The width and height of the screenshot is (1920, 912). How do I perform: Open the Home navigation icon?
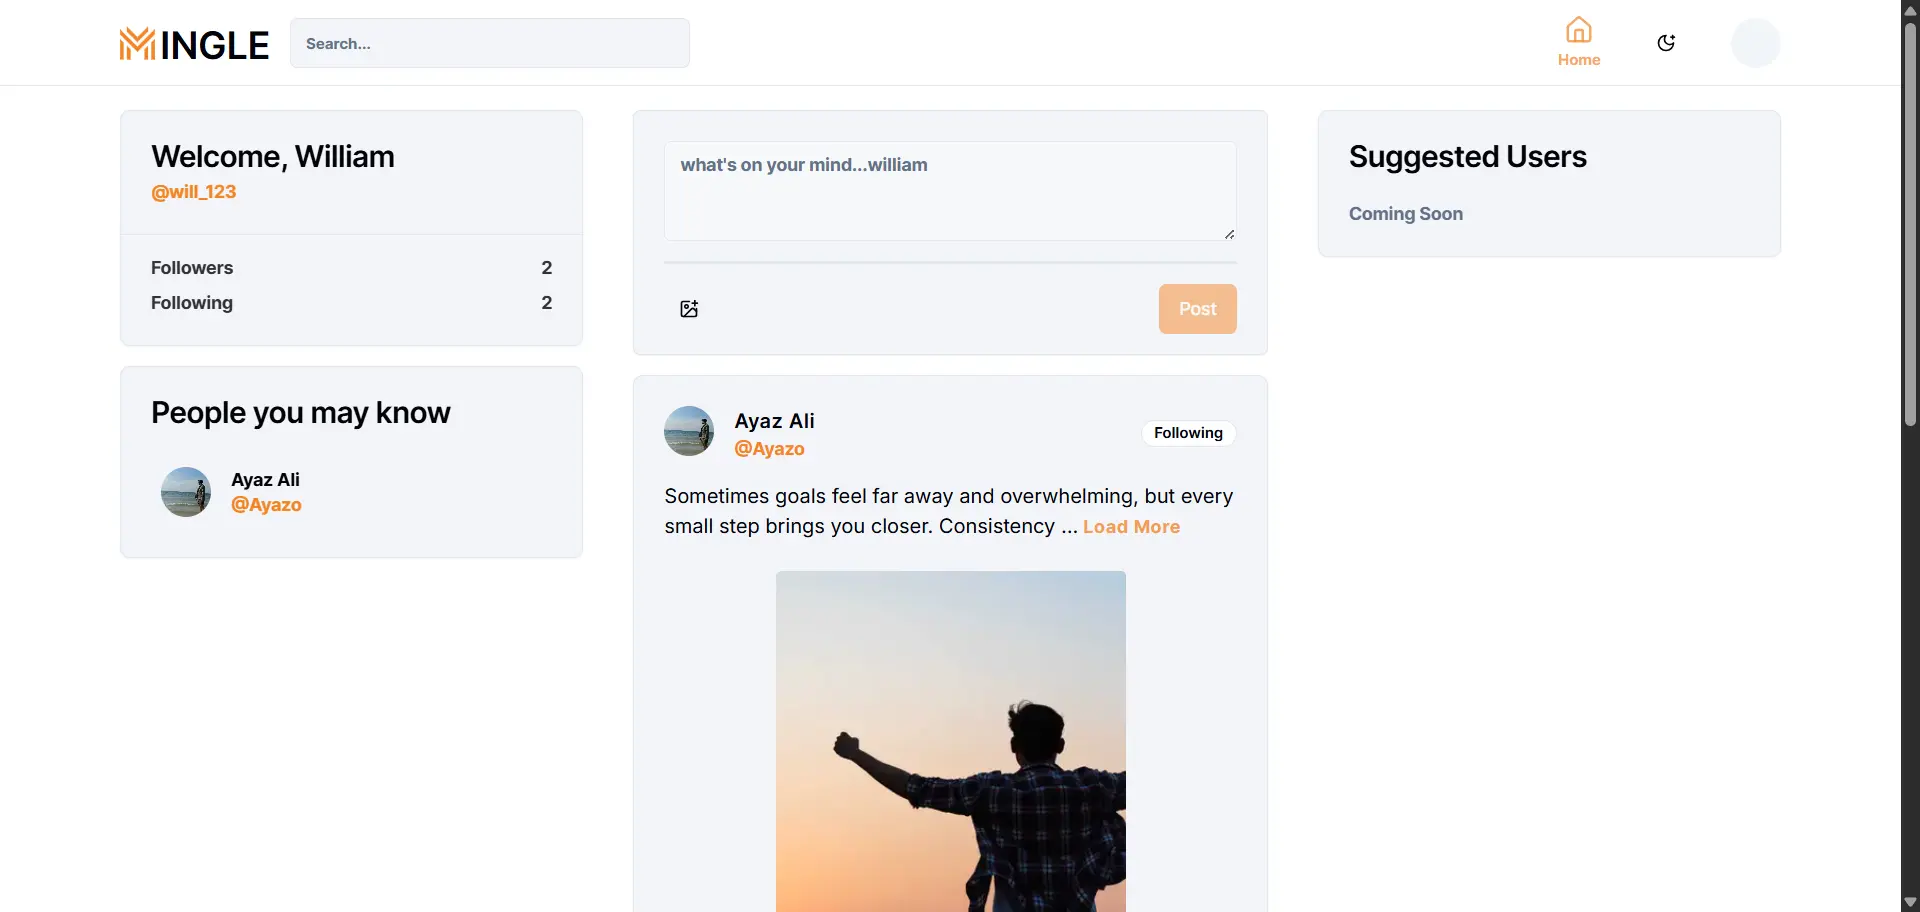(x=1578, y=42)
